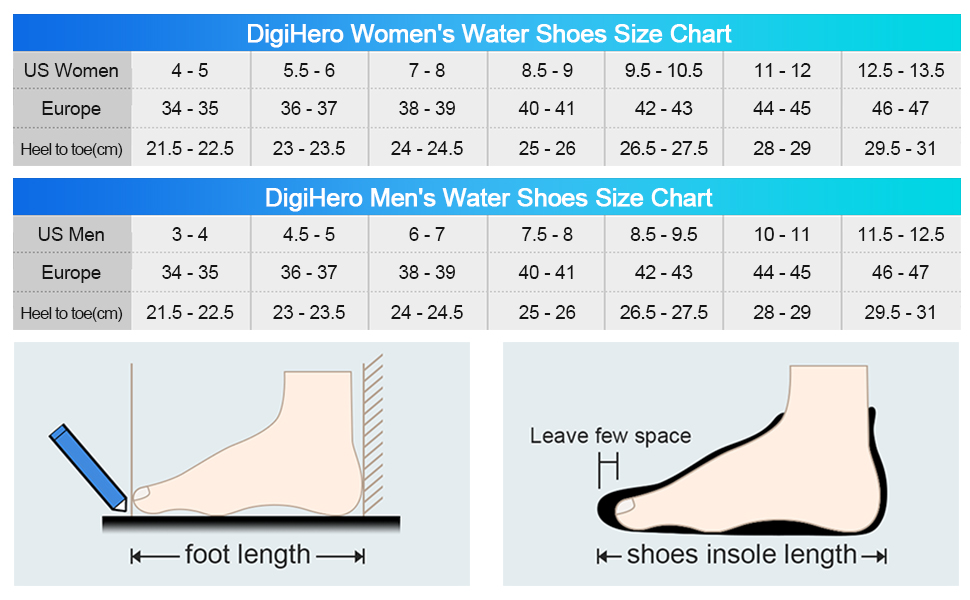Click the Leave few space label

(610, 436)
